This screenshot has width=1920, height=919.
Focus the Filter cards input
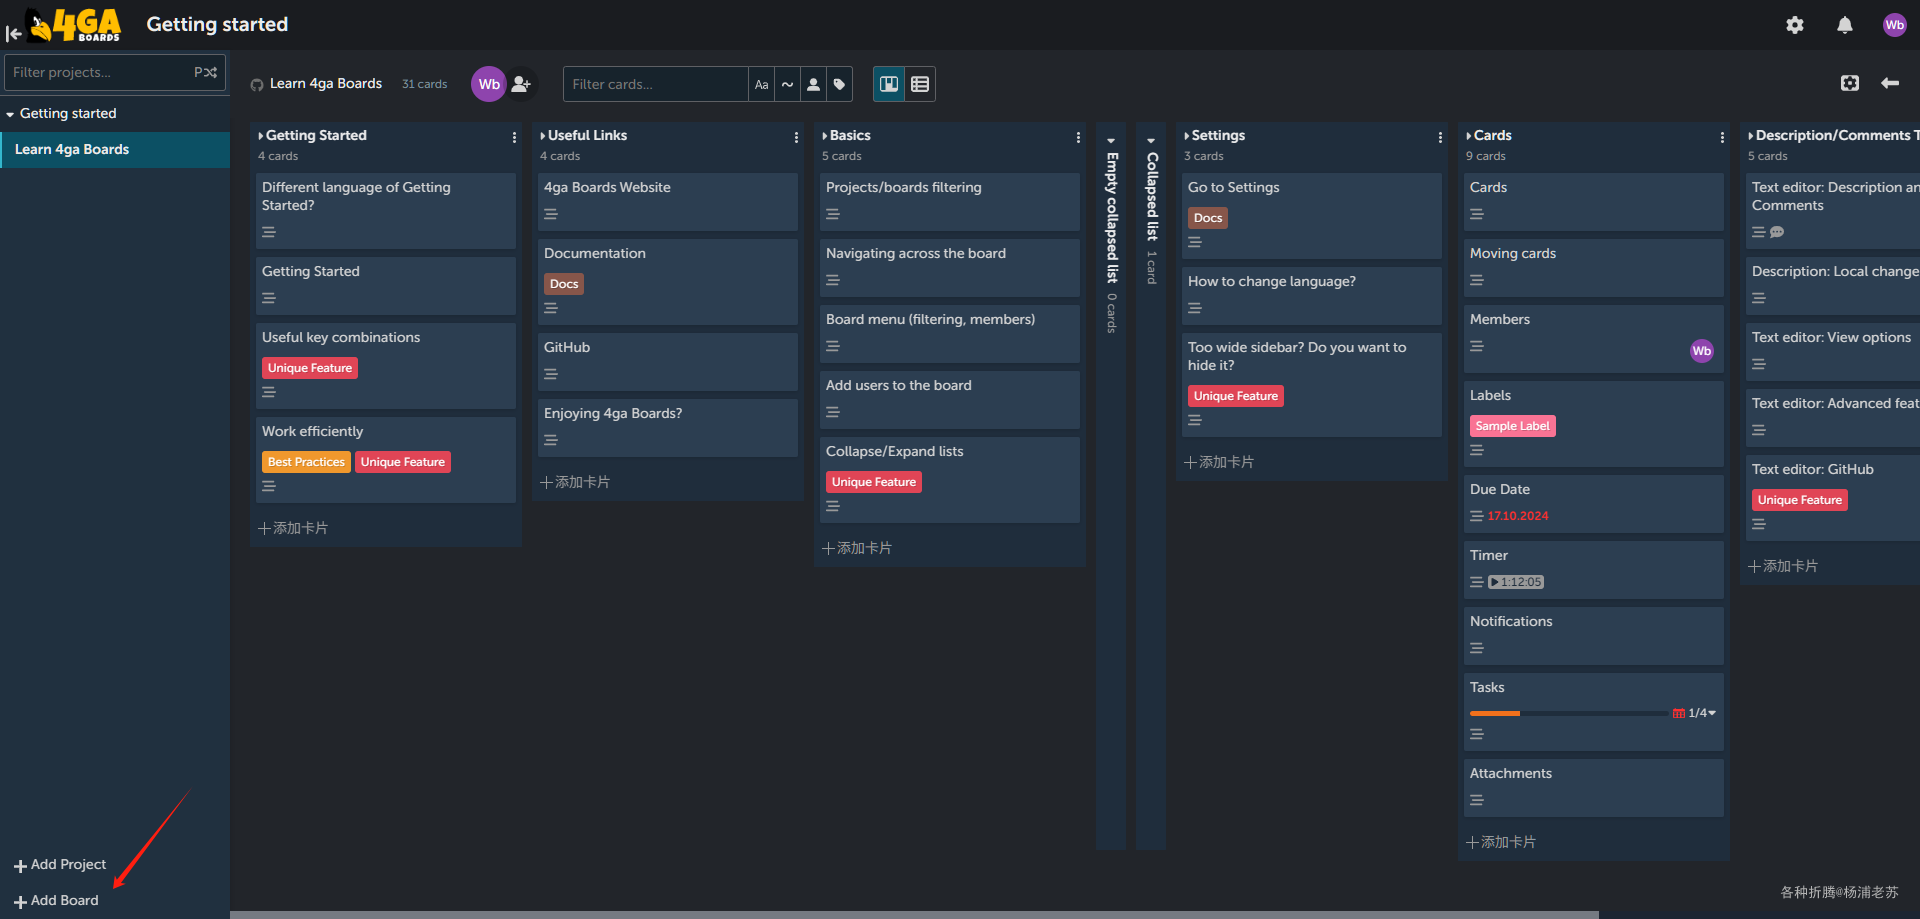[x=656, y=84]
